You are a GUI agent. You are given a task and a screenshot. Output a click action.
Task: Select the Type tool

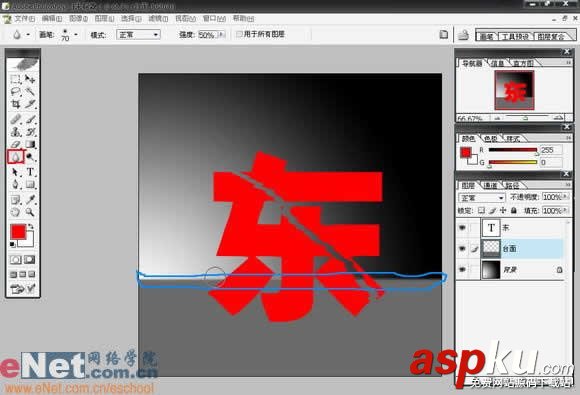click(x=30, y=172)
